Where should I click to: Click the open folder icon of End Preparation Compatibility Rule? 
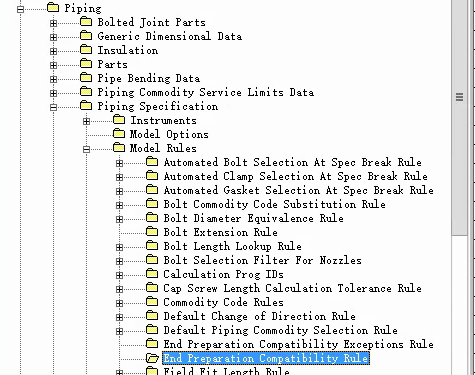pos(152,358)
